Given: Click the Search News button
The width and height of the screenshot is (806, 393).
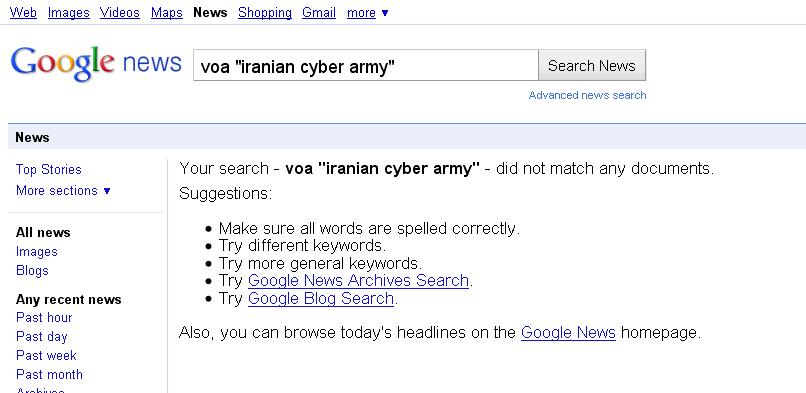Looking at the screenshot, I should tap(592, 65).
